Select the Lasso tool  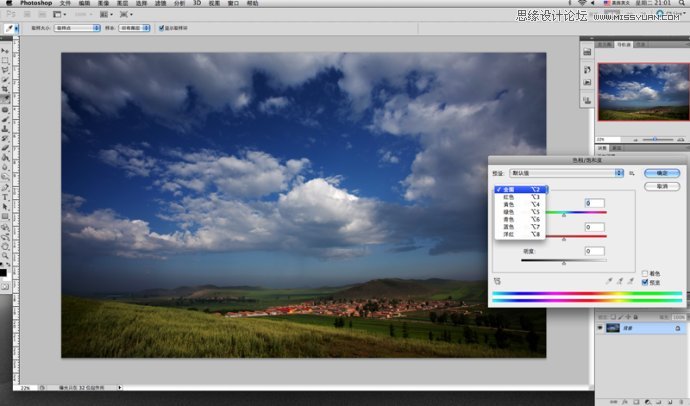(x=6, y=70)
